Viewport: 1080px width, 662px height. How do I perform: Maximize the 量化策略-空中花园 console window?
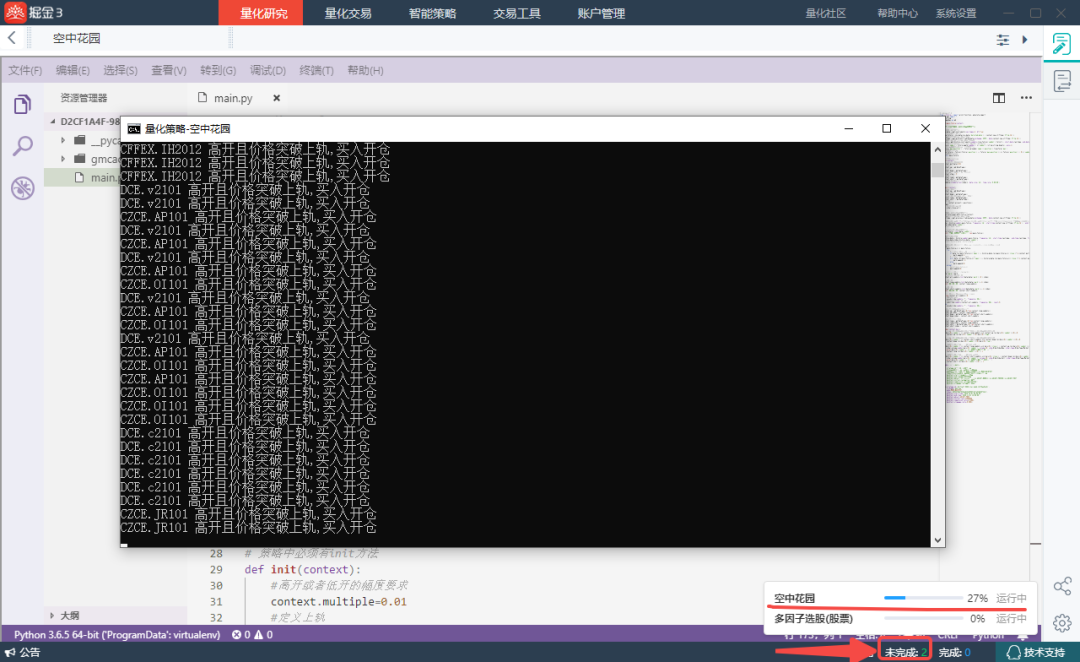886,128
